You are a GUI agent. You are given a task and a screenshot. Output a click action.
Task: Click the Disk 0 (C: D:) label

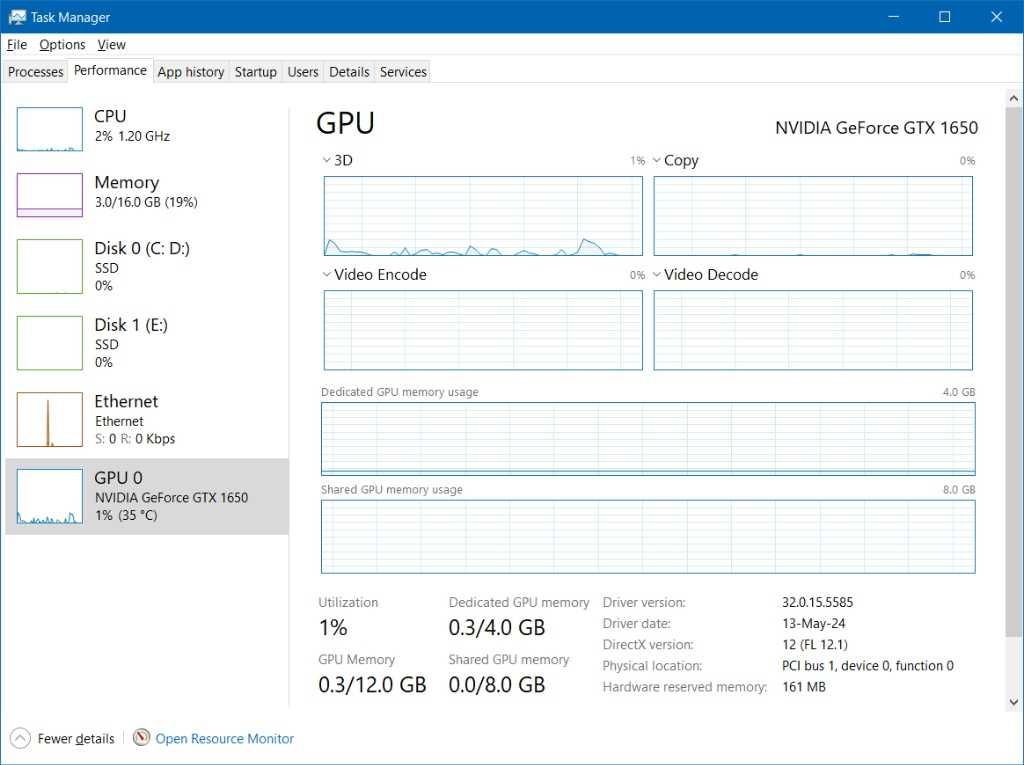coord(142,248)
